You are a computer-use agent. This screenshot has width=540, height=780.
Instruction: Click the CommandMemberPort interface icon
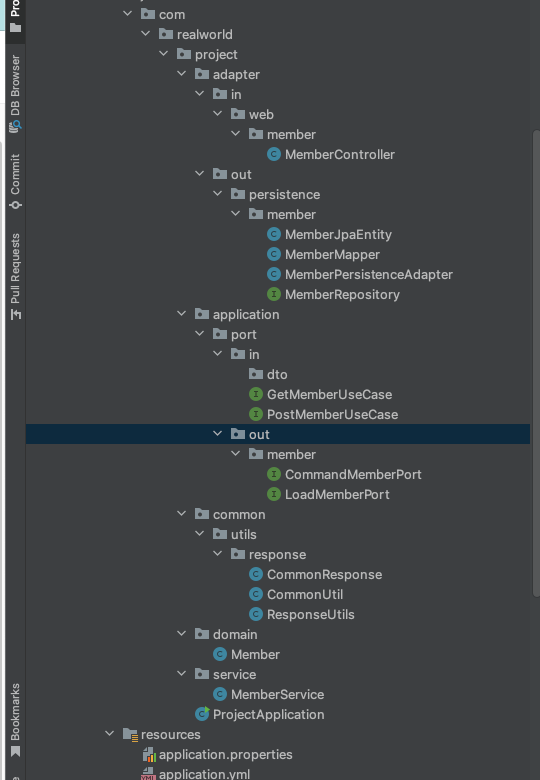pos(273,474)
